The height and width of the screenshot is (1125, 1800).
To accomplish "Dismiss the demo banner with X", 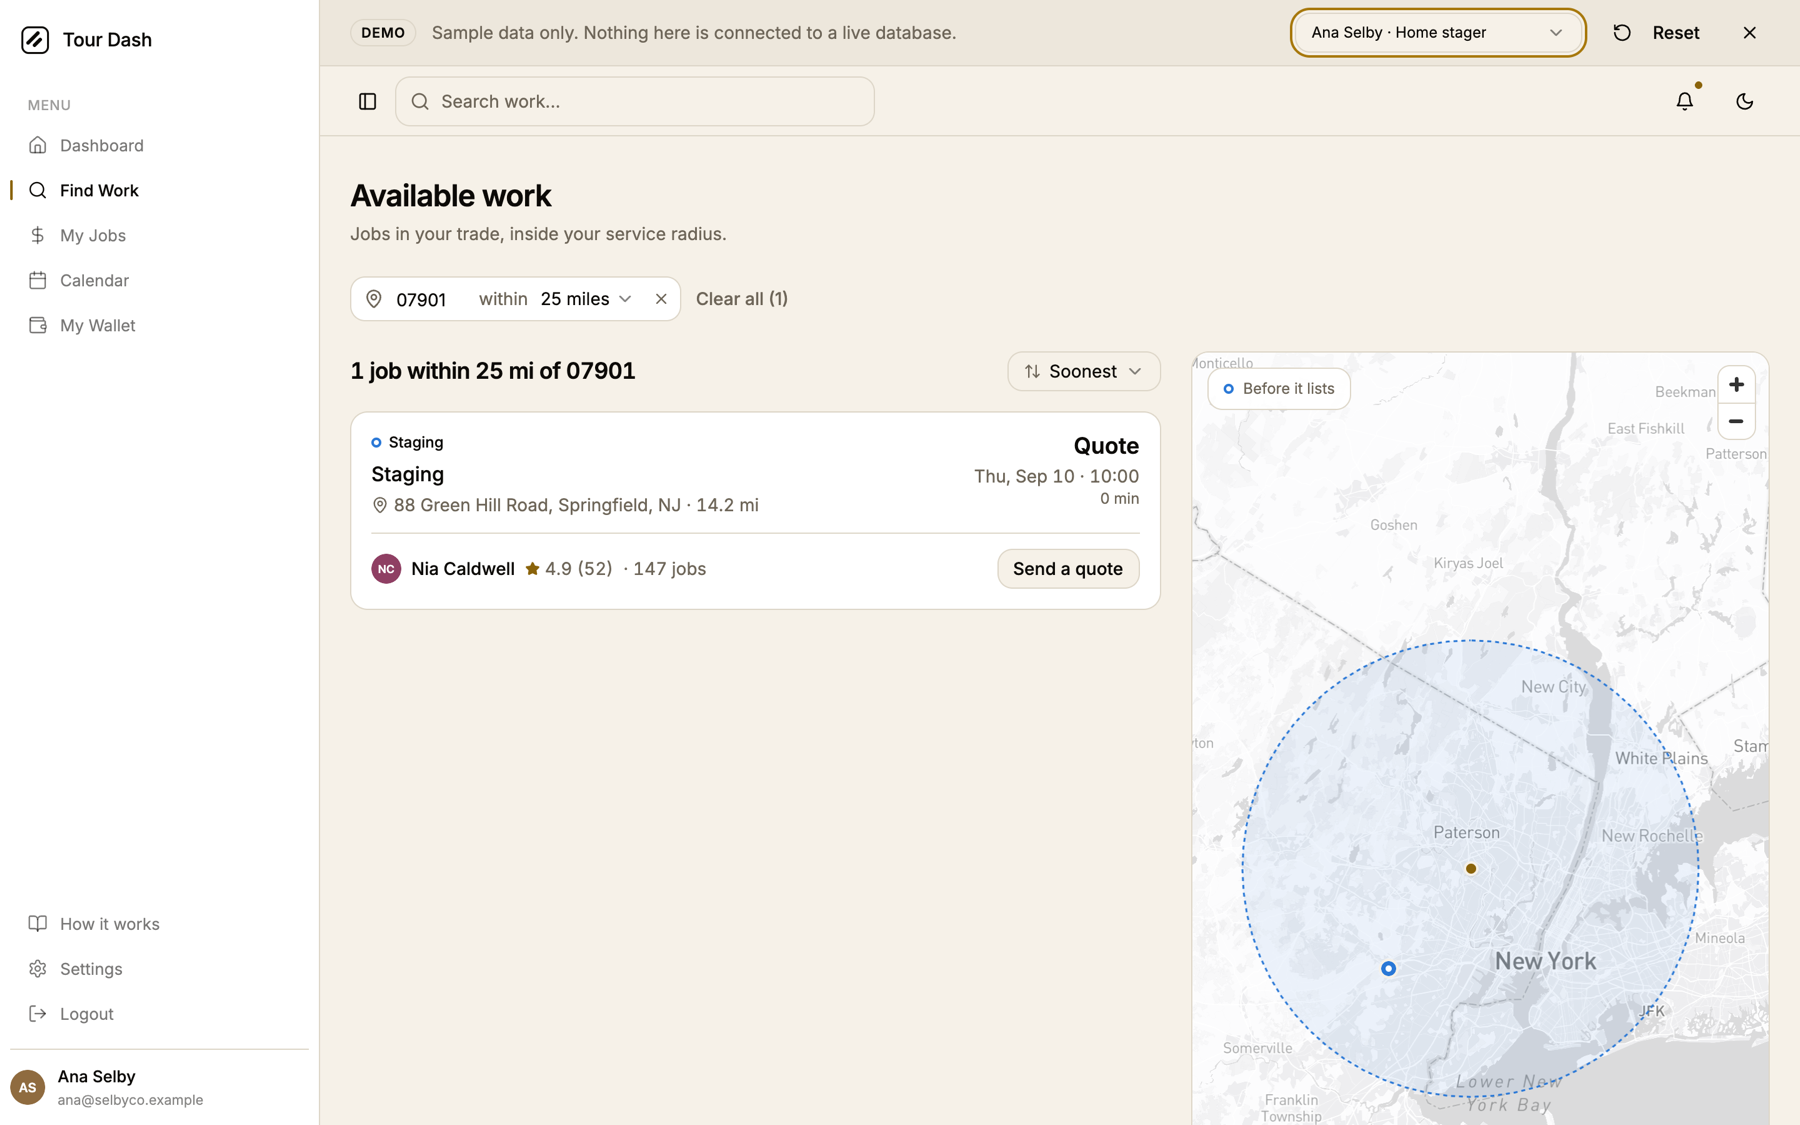I will point(1750,33).
